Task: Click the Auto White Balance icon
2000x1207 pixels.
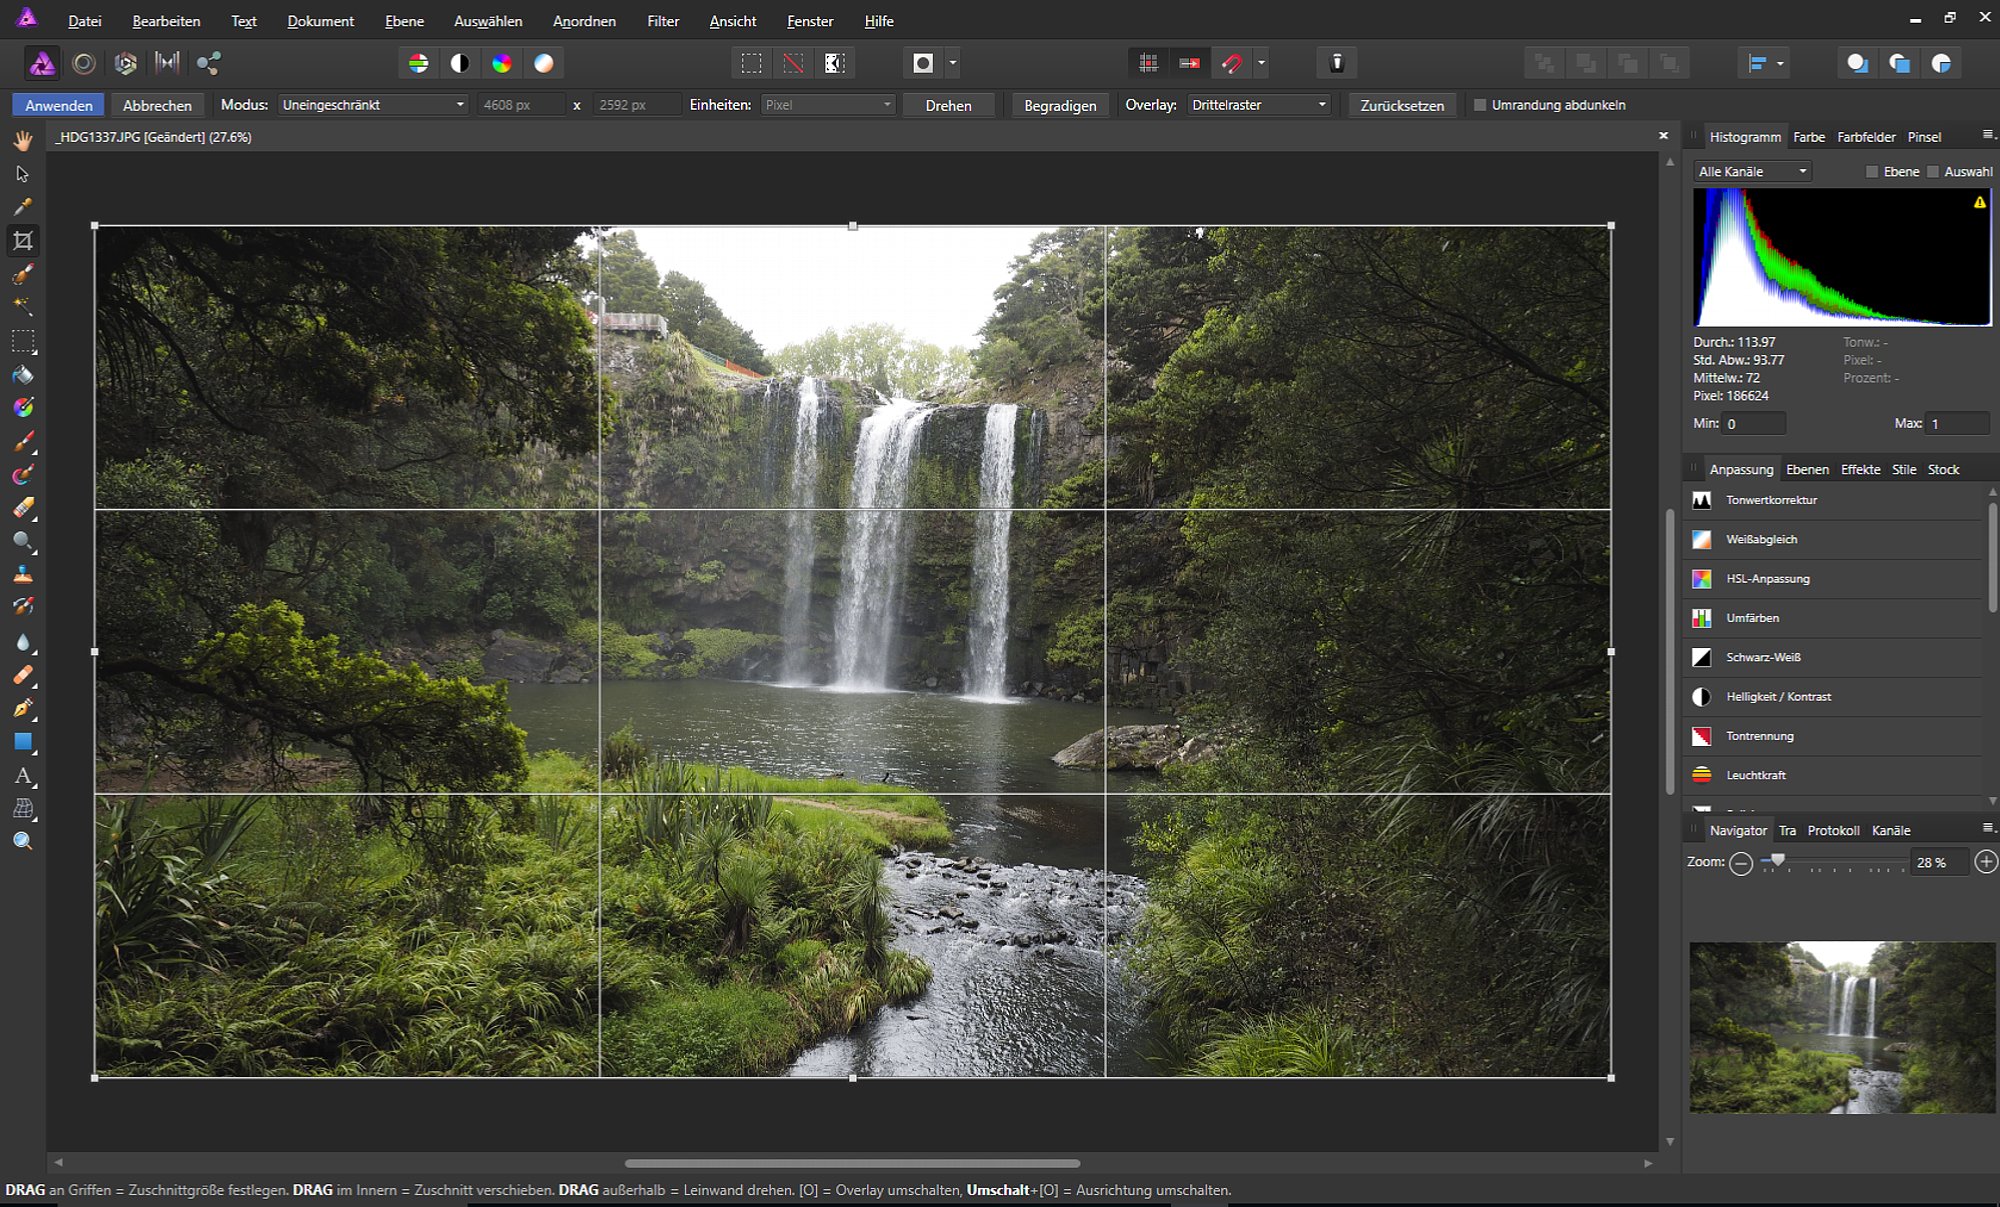Action: pos(544,64)
